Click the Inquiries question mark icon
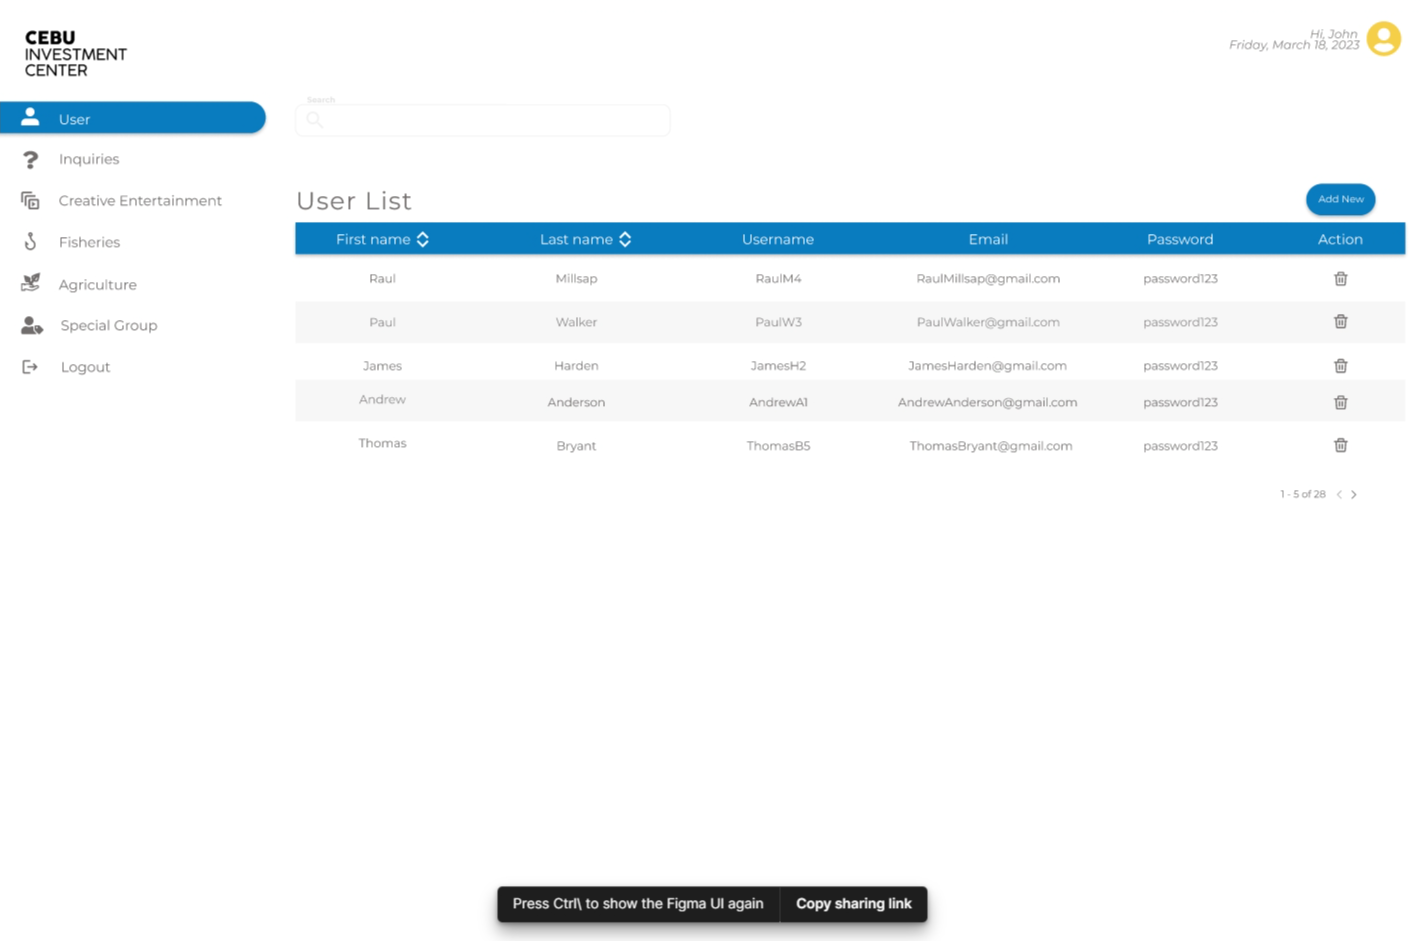The height and width of the screenshot is (941, 1422). click(x=30, y=159)
